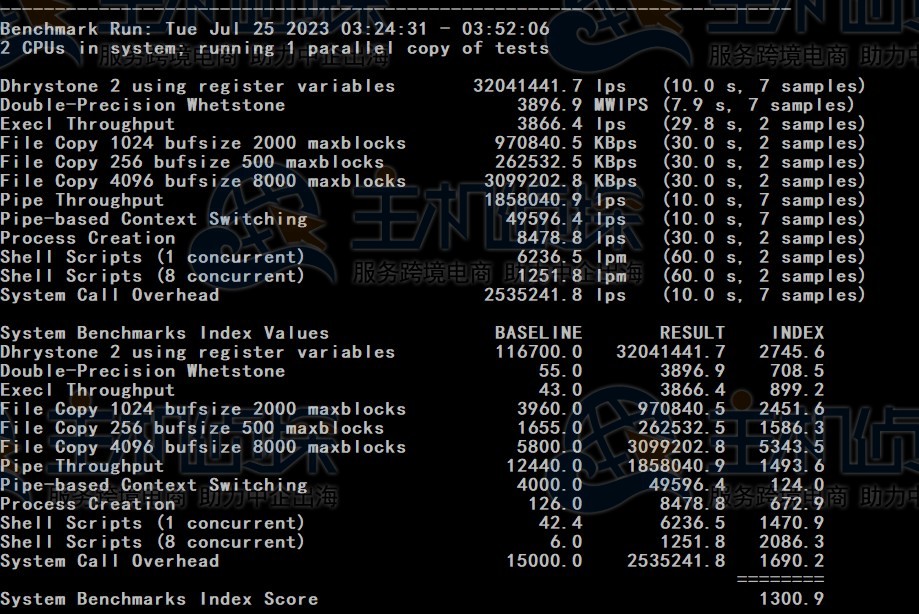
Task: Click the "System Benchmarks Index Values" heading
Action: tap(164, 333)
